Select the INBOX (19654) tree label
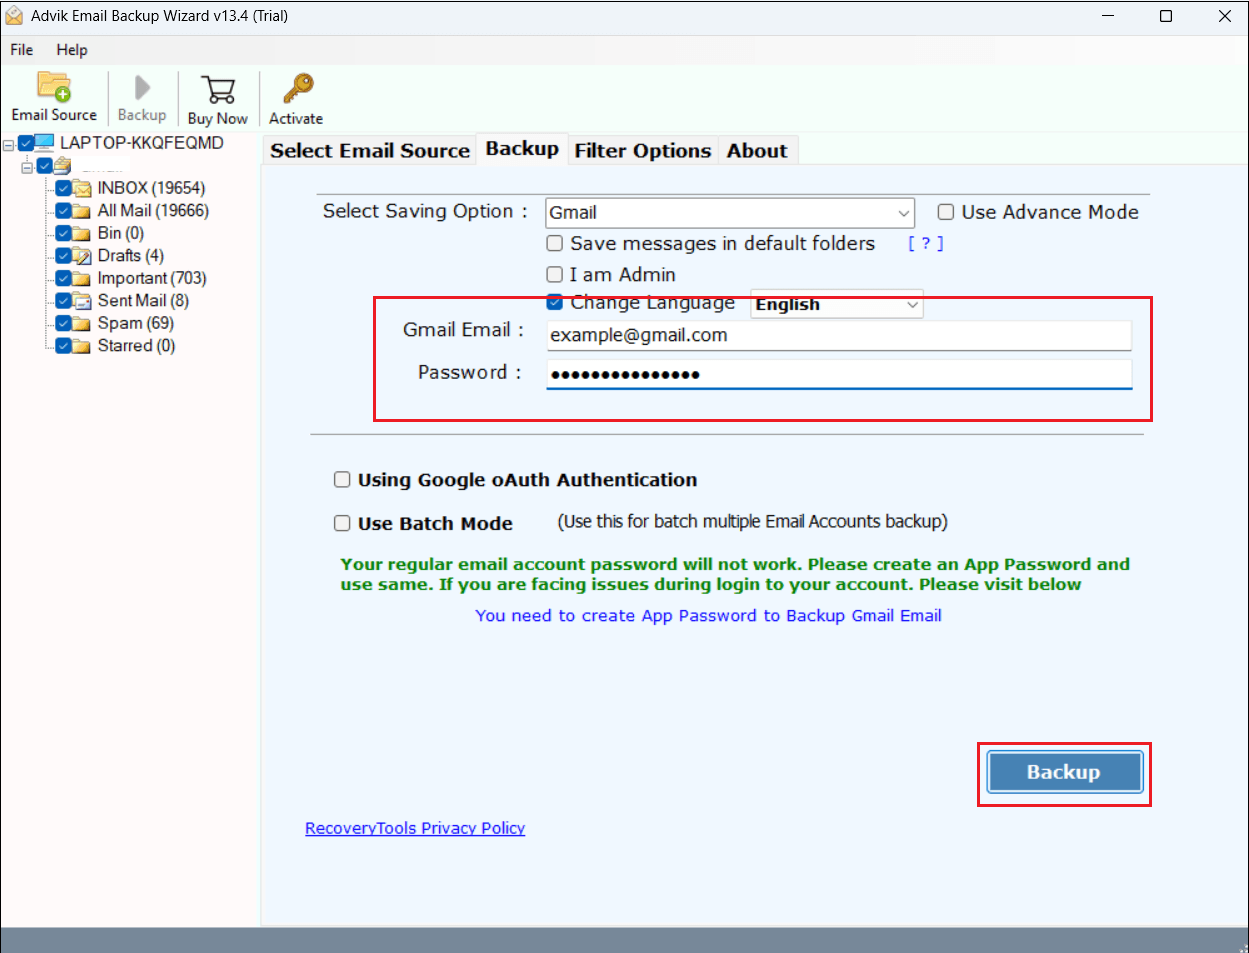The height and width of the screenshot is (953, 1249). pyautogui.click(x=151, y=188)
